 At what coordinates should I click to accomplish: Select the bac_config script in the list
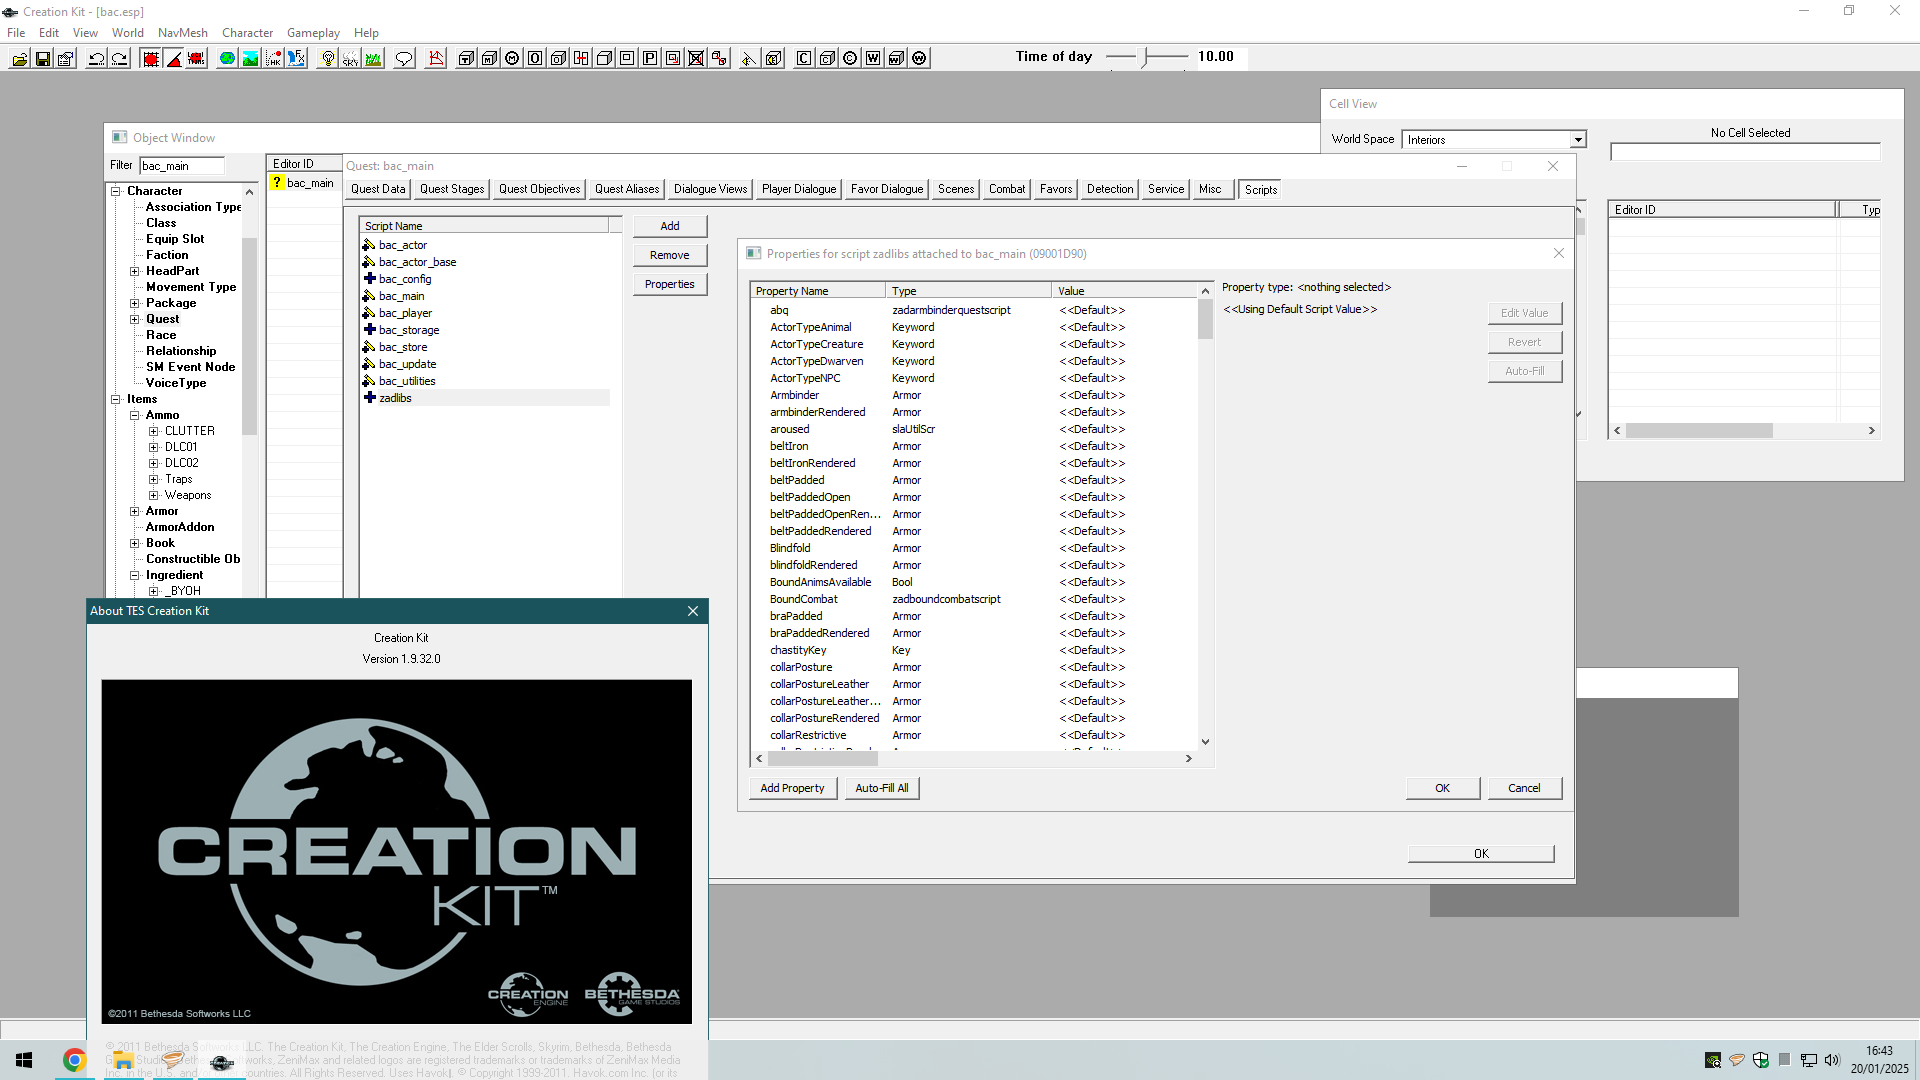405,279
